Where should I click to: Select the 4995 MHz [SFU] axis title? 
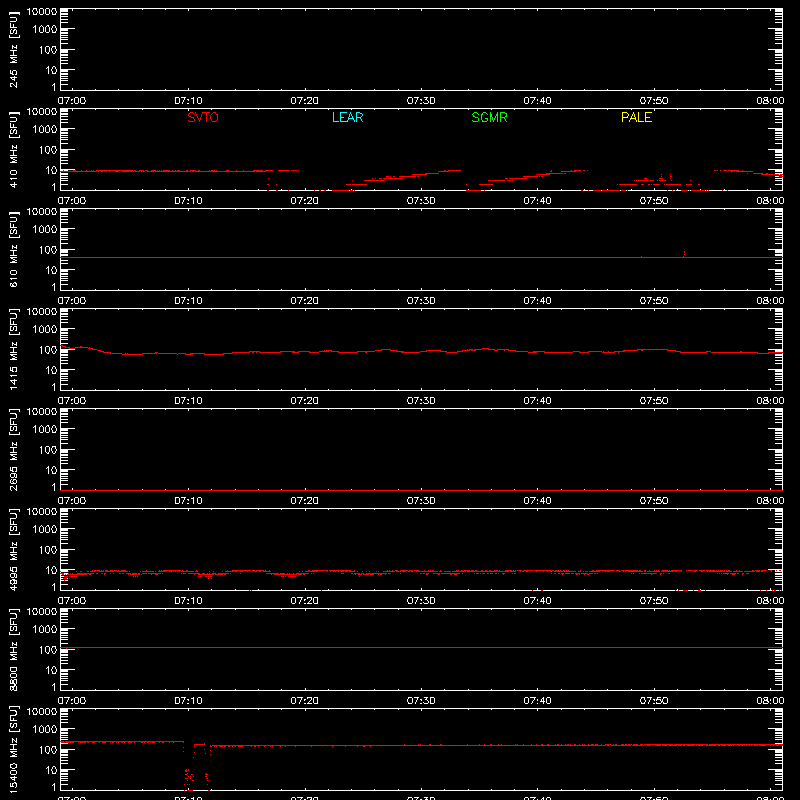[x=13, y=549]
